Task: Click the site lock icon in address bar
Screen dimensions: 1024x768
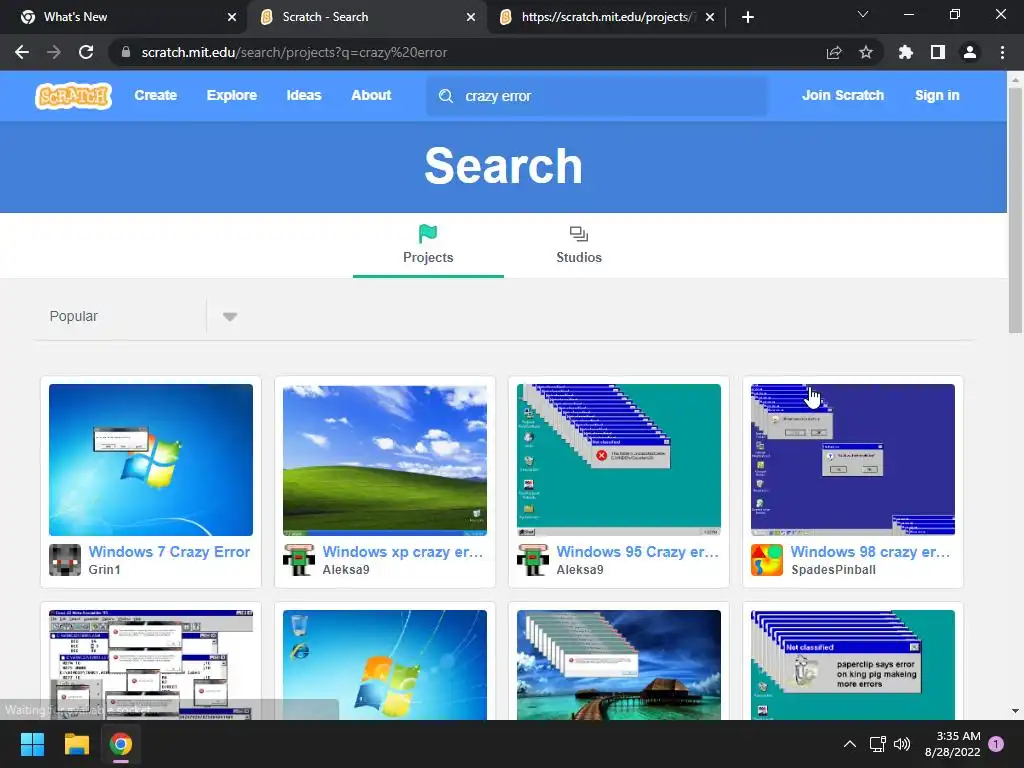Action: (x=126, y=52)
